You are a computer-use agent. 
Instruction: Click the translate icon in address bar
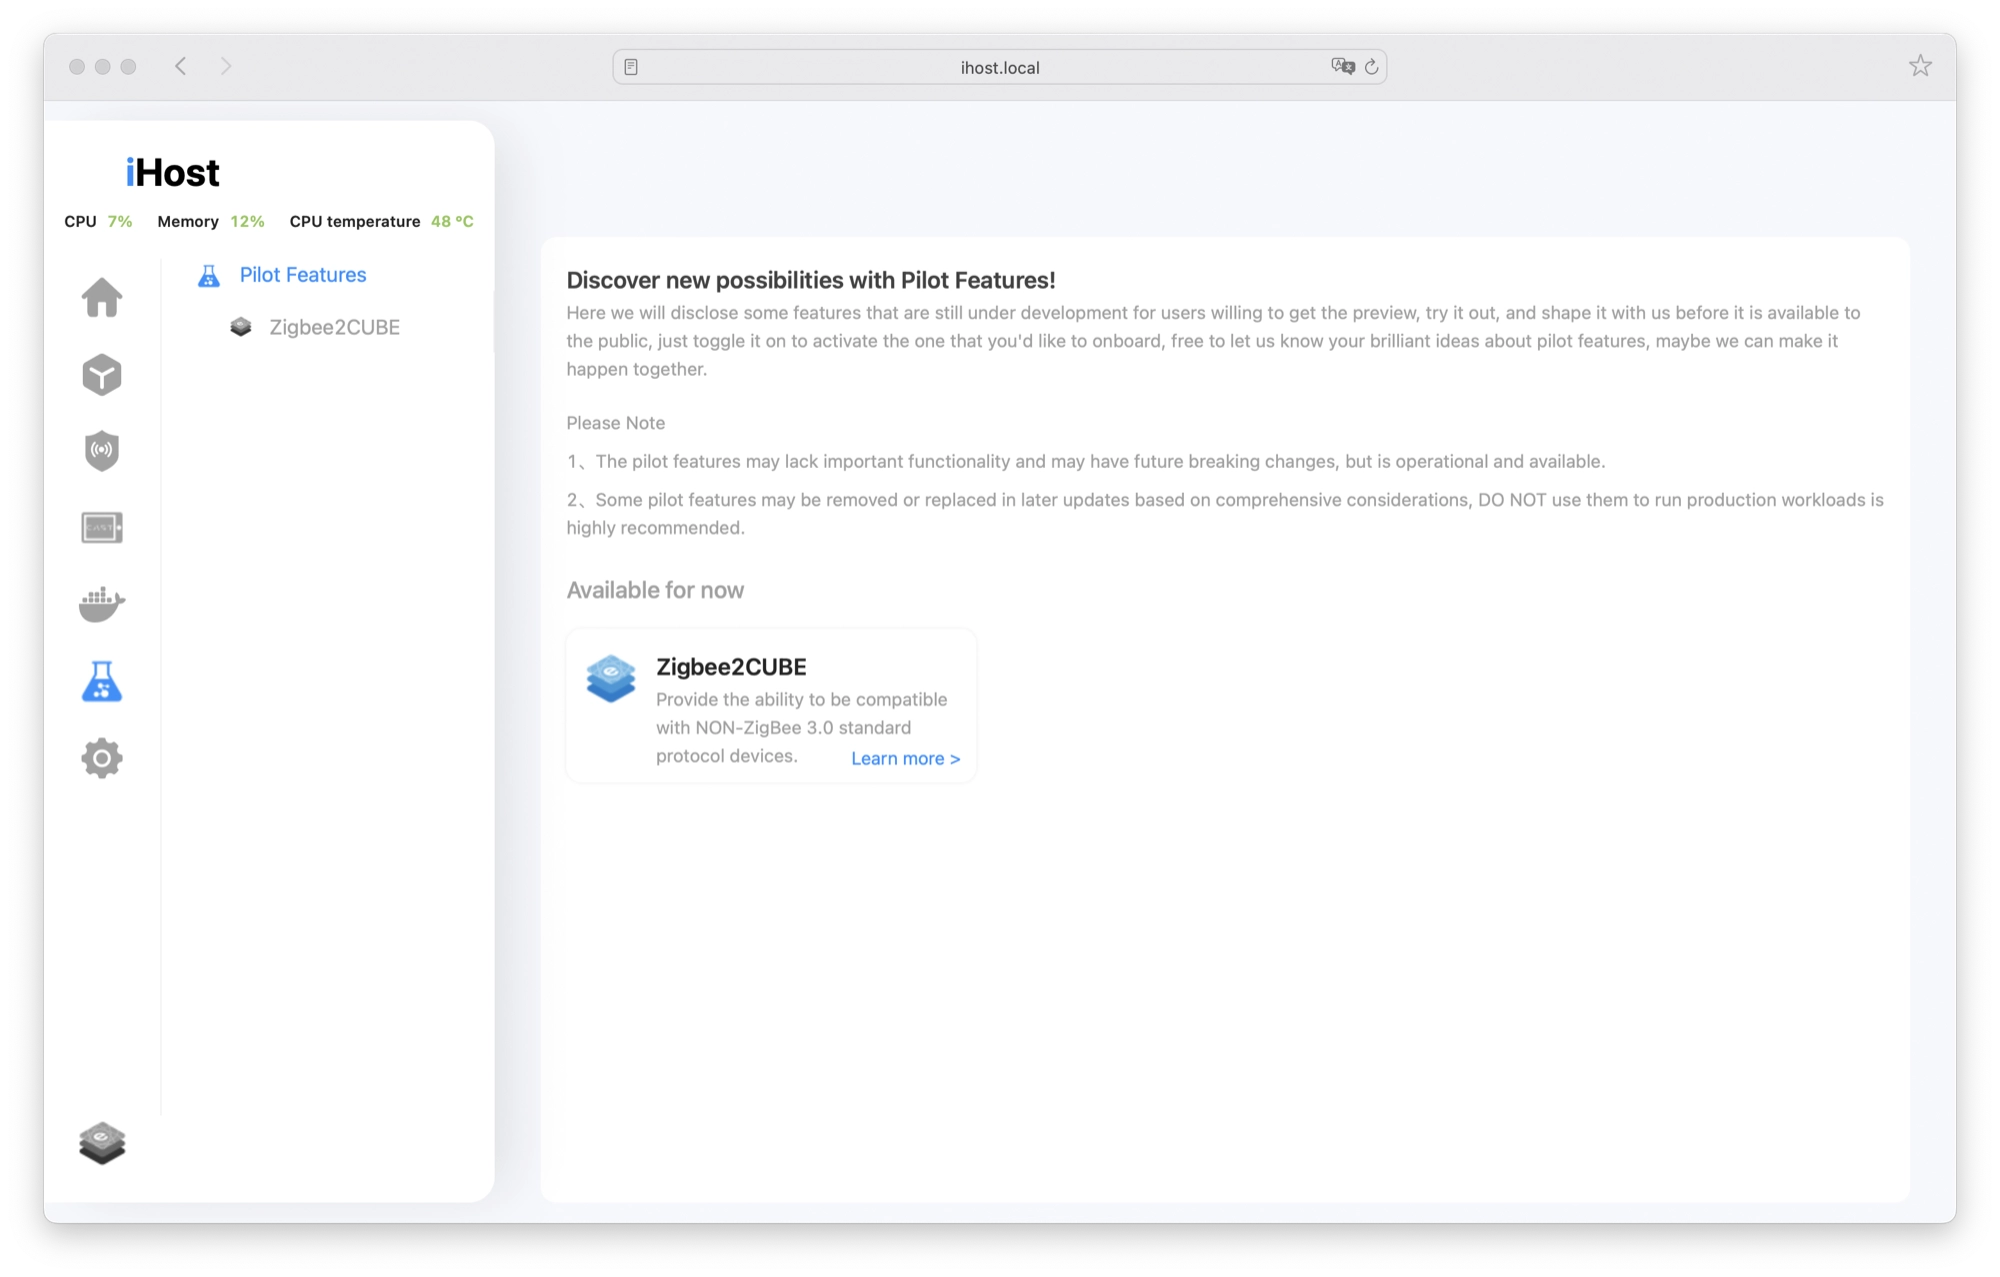1343,66
